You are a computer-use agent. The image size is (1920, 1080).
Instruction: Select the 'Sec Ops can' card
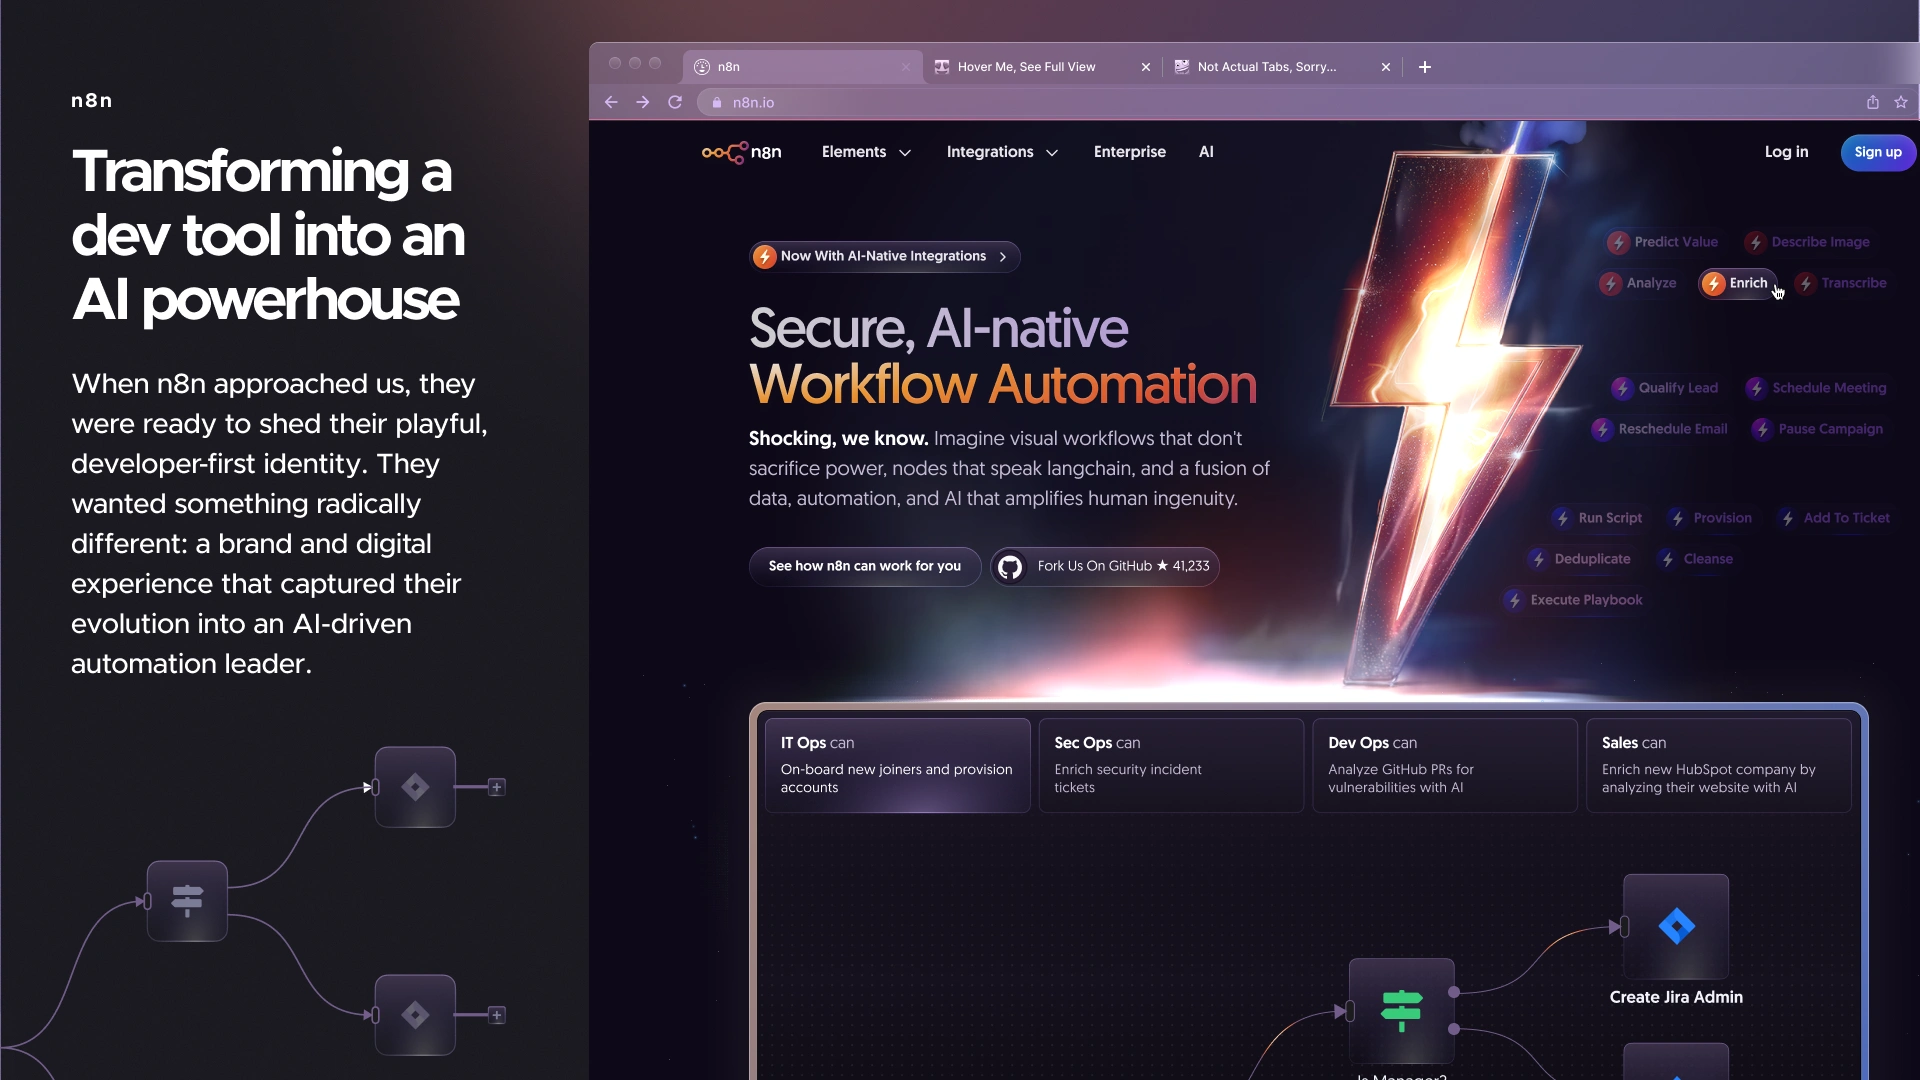[1171, 765]
